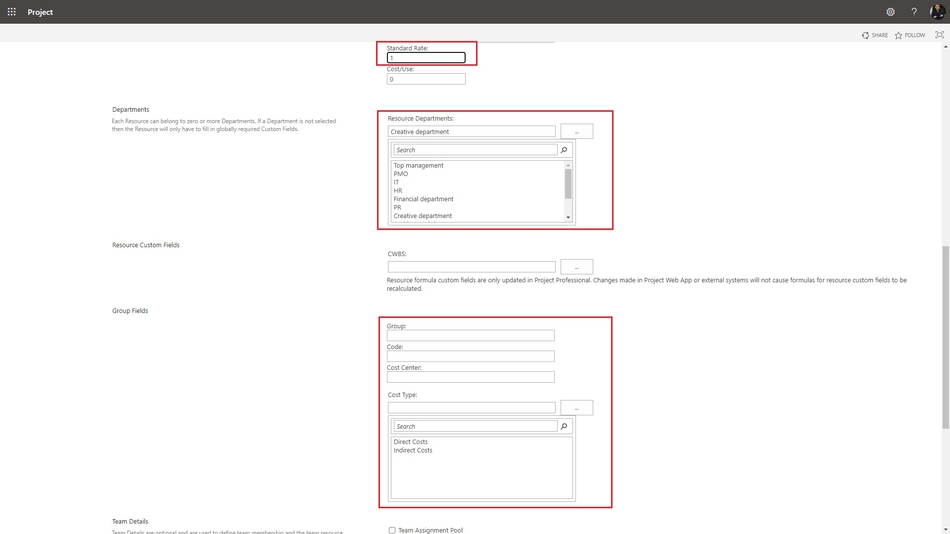Click the Cost Type search magnifier
The width and height of the screenshot is (950, 534).
coord(564,426)
